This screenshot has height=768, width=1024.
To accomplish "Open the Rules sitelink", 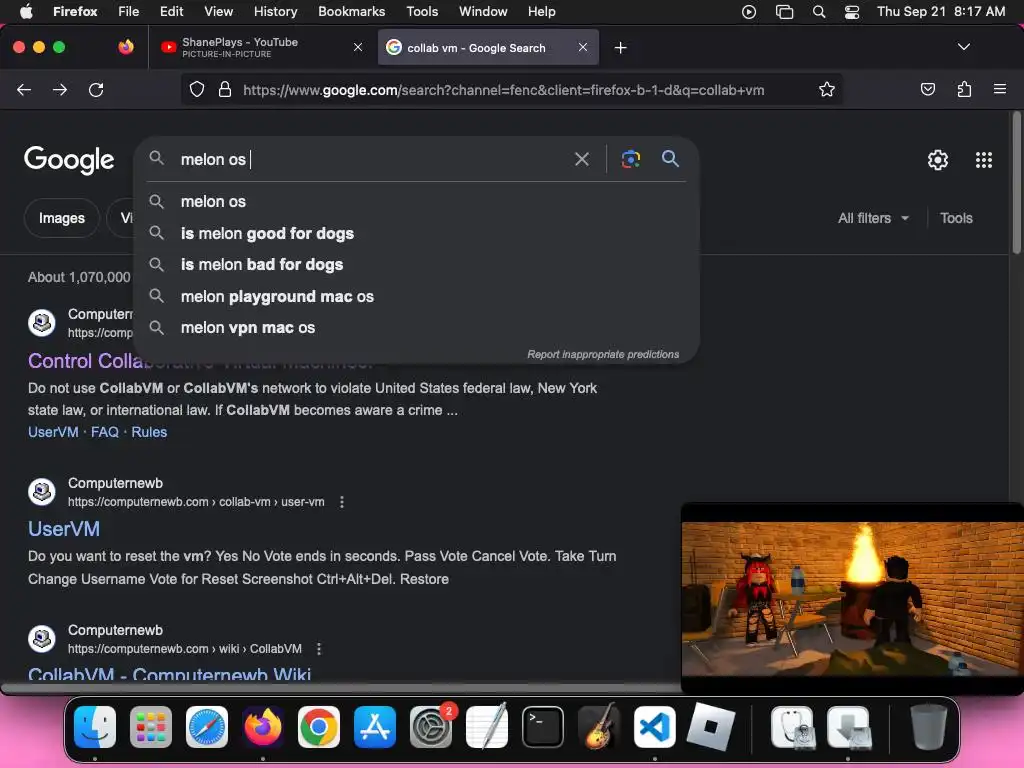I will tap(149, 432).
